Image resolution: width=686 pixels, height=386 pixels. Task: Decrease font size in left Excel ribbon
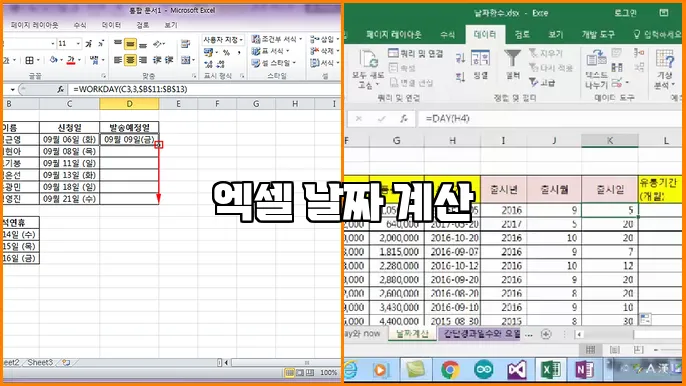[x=101, y=44]
